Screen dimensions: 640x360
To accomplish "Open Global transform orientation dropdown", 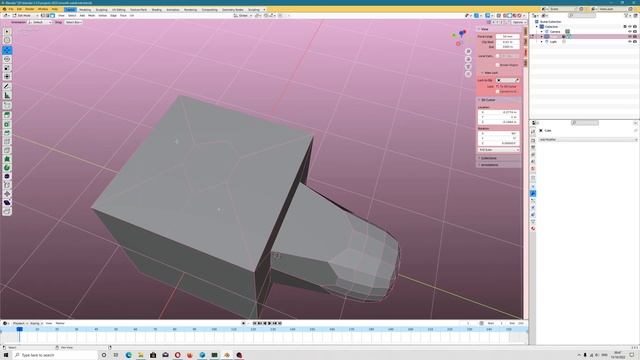I will 243,16.
